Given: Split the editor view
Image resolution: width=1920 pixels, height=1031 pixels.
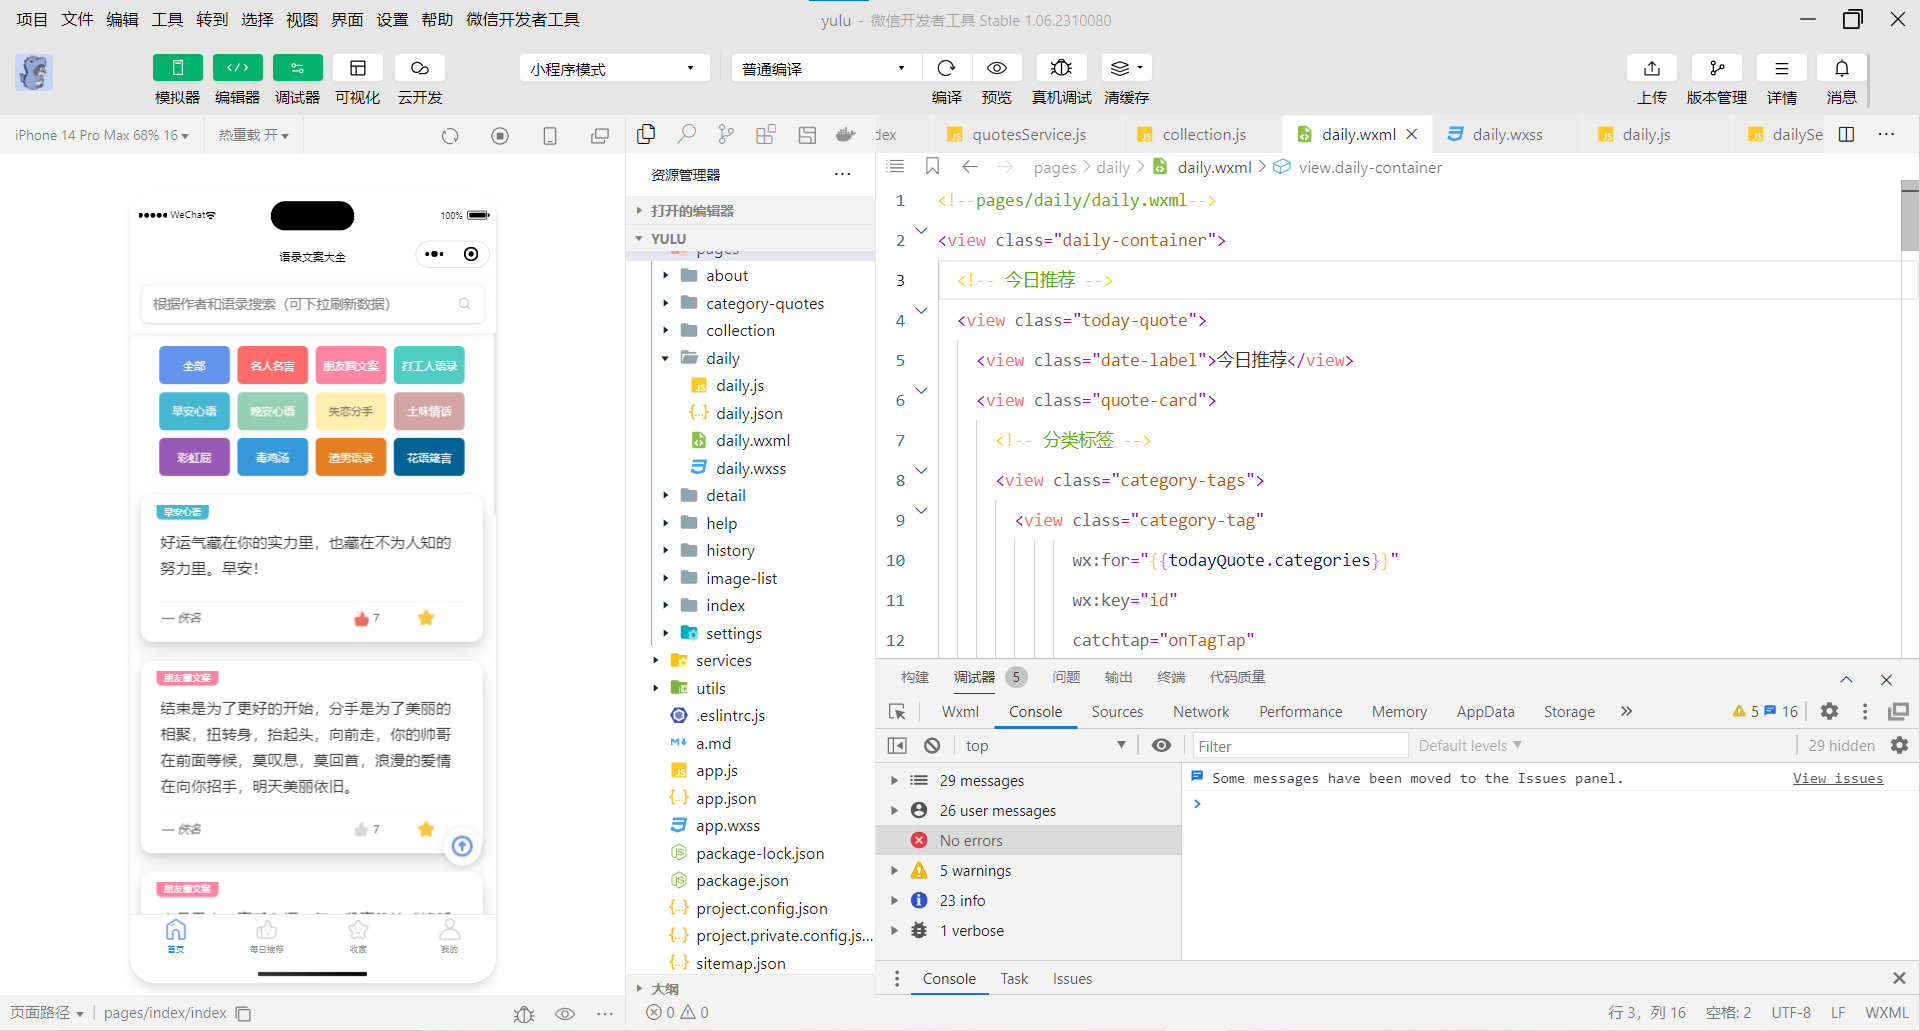Looking at the screenshot, I should 1847,134.
